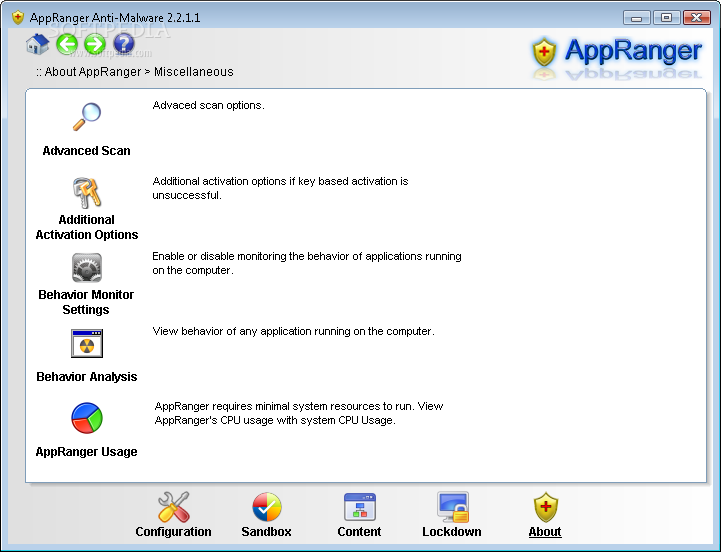Switch to the Sandbox tab label
The height and width of the screenshot is (552, 721).
click(266, 532)
